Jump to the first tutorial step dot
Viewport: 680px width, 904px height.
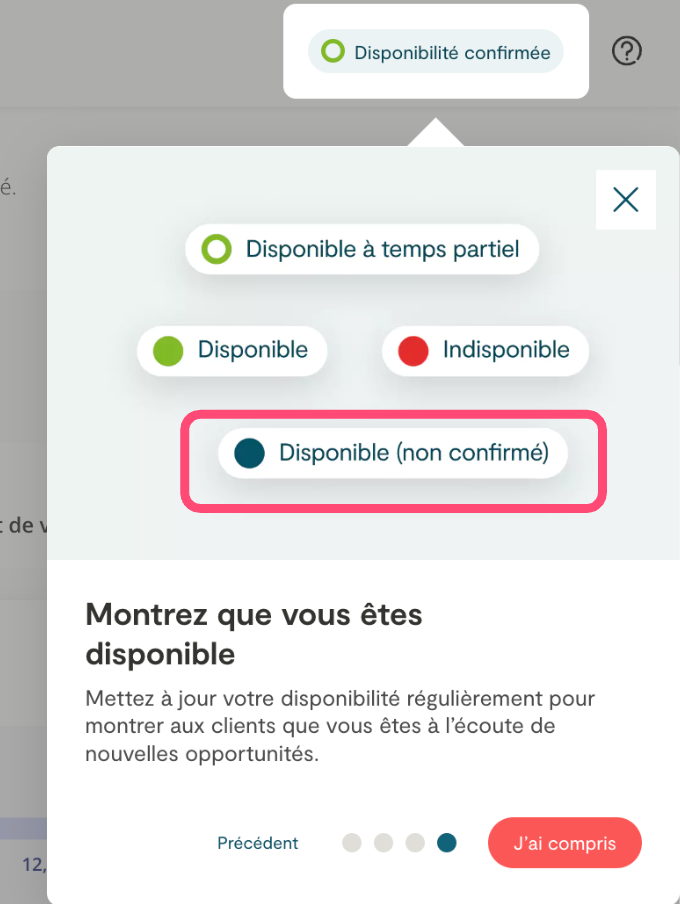coord(352,843)
